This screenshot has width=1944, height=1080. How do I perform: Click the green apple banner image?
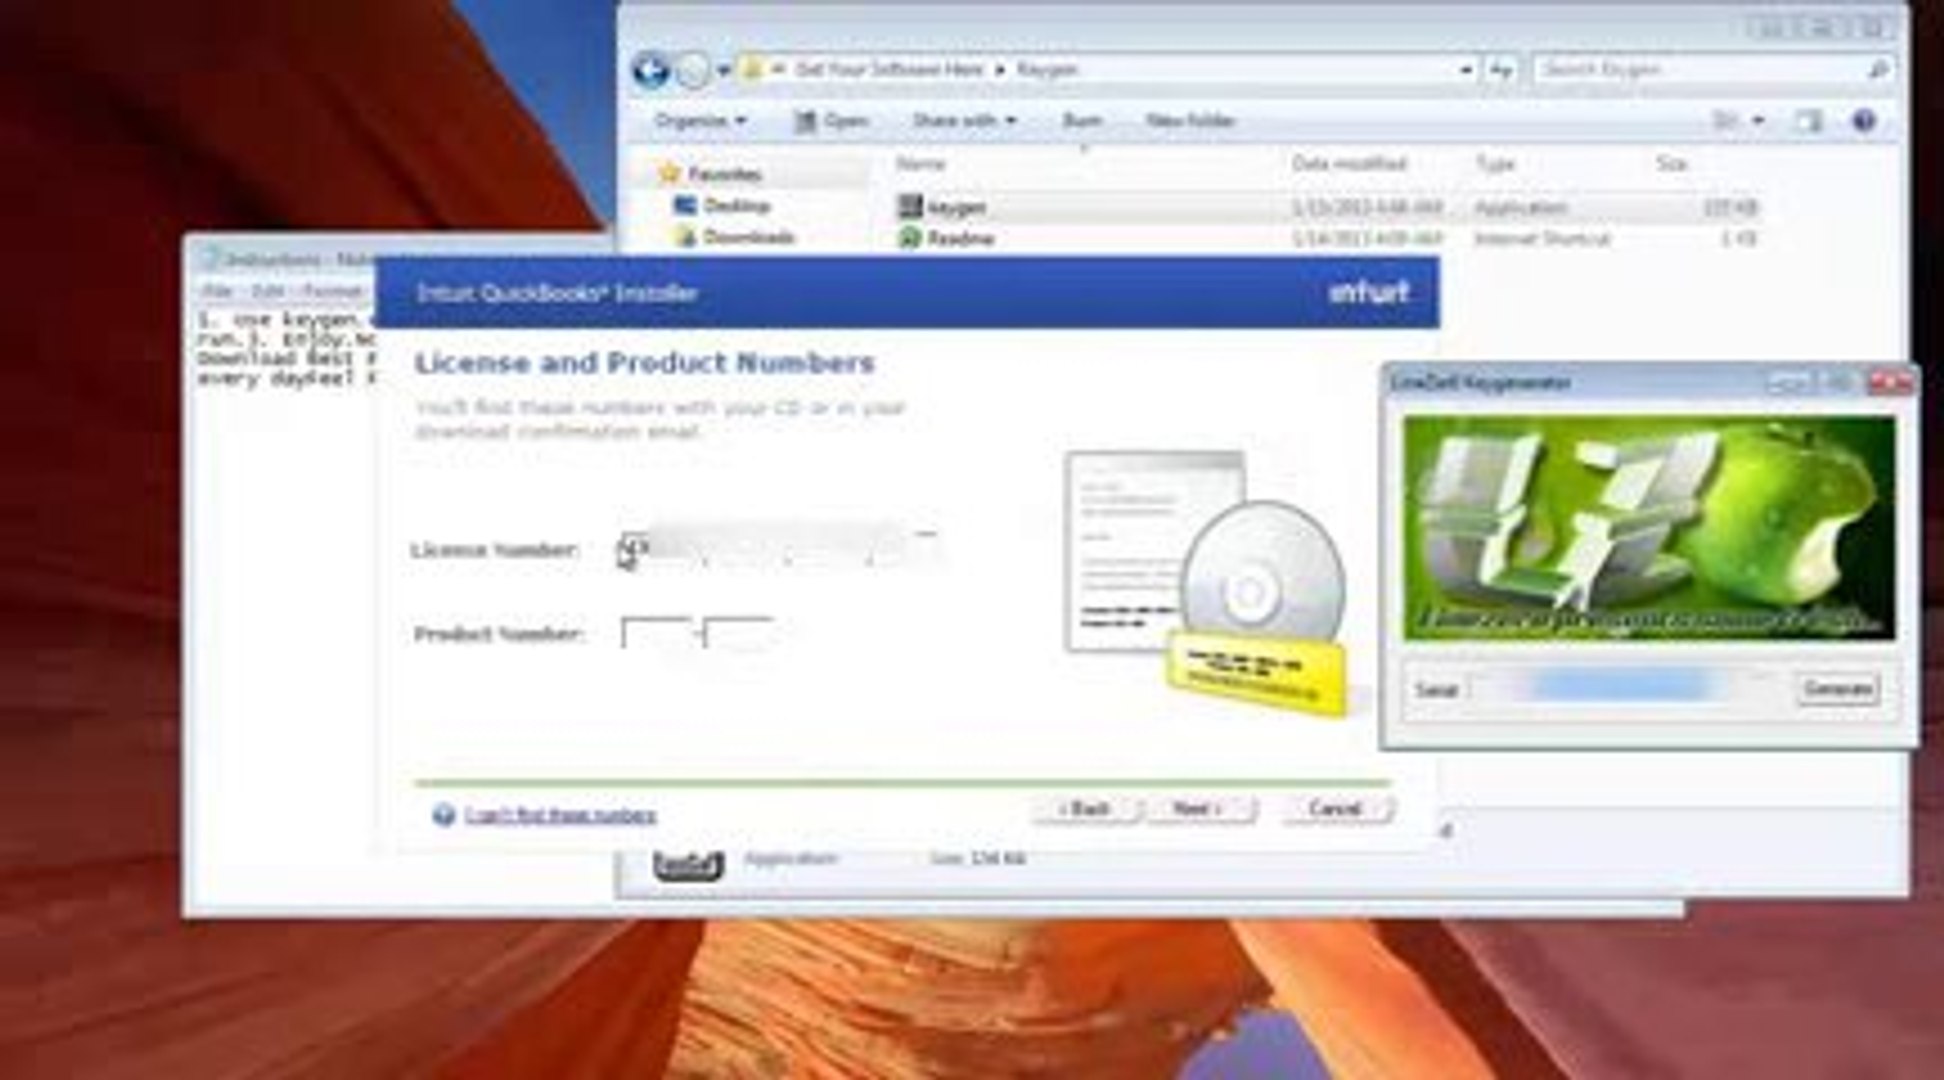(x=1649, y=529)
